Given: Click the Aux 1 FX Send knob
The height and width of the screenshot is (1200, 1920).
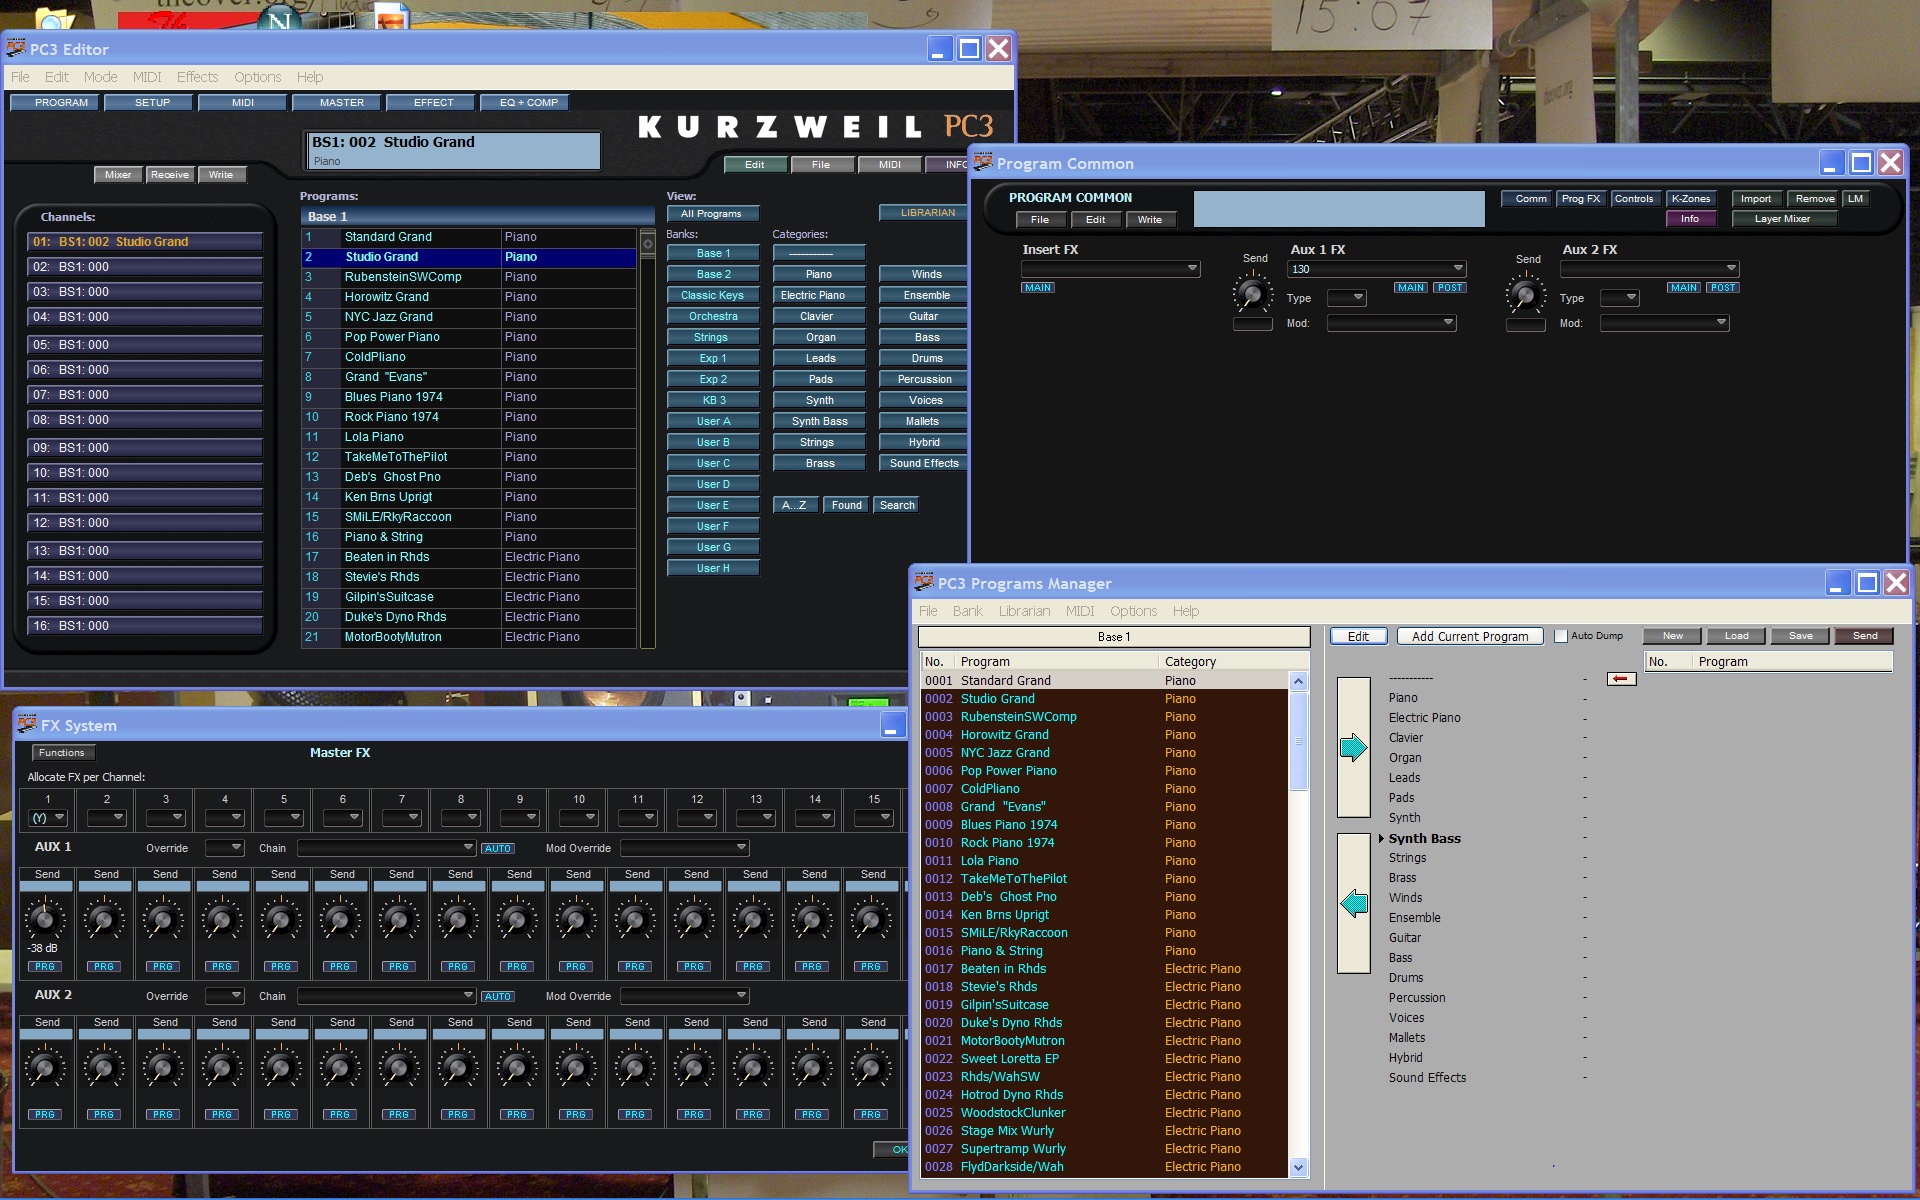Looking at the screenshot, I should coord(1251,294).
